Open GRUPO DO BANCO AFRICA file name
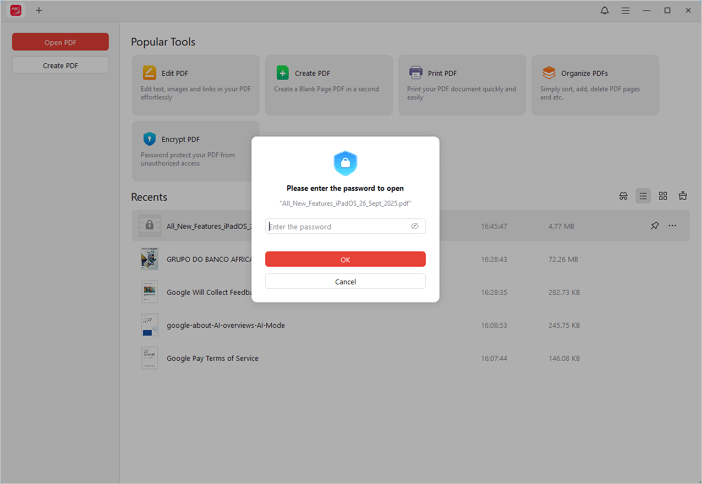 point(209,259)
